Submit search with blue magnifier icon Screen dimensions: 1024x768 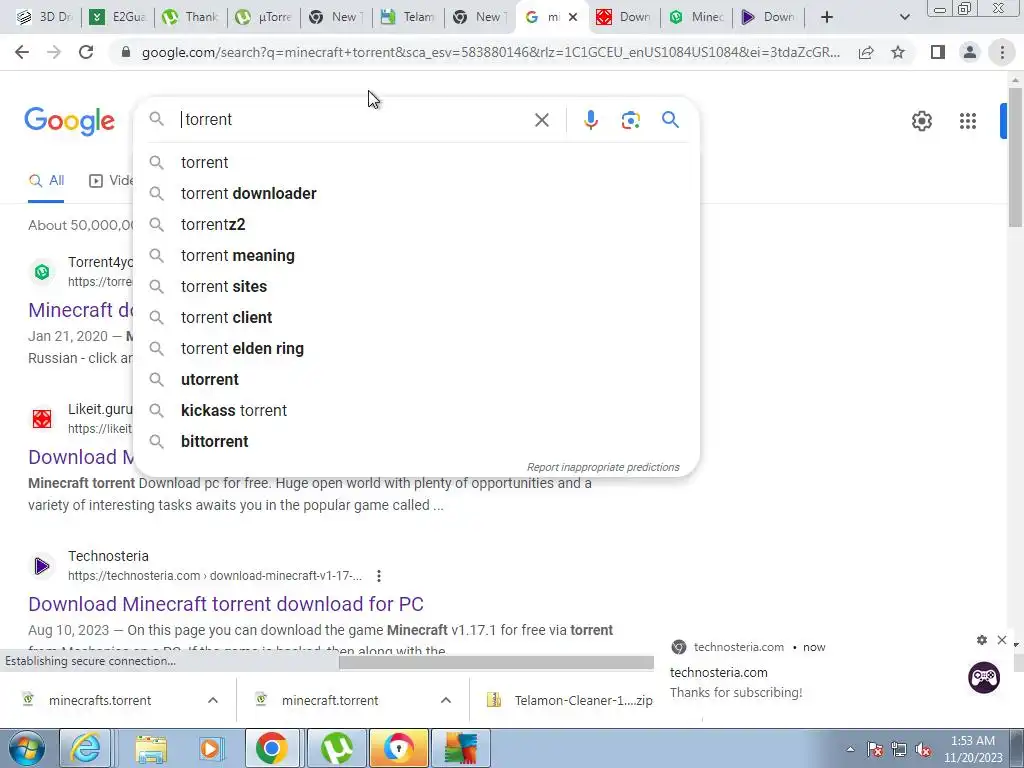click(x=670, y=120)
